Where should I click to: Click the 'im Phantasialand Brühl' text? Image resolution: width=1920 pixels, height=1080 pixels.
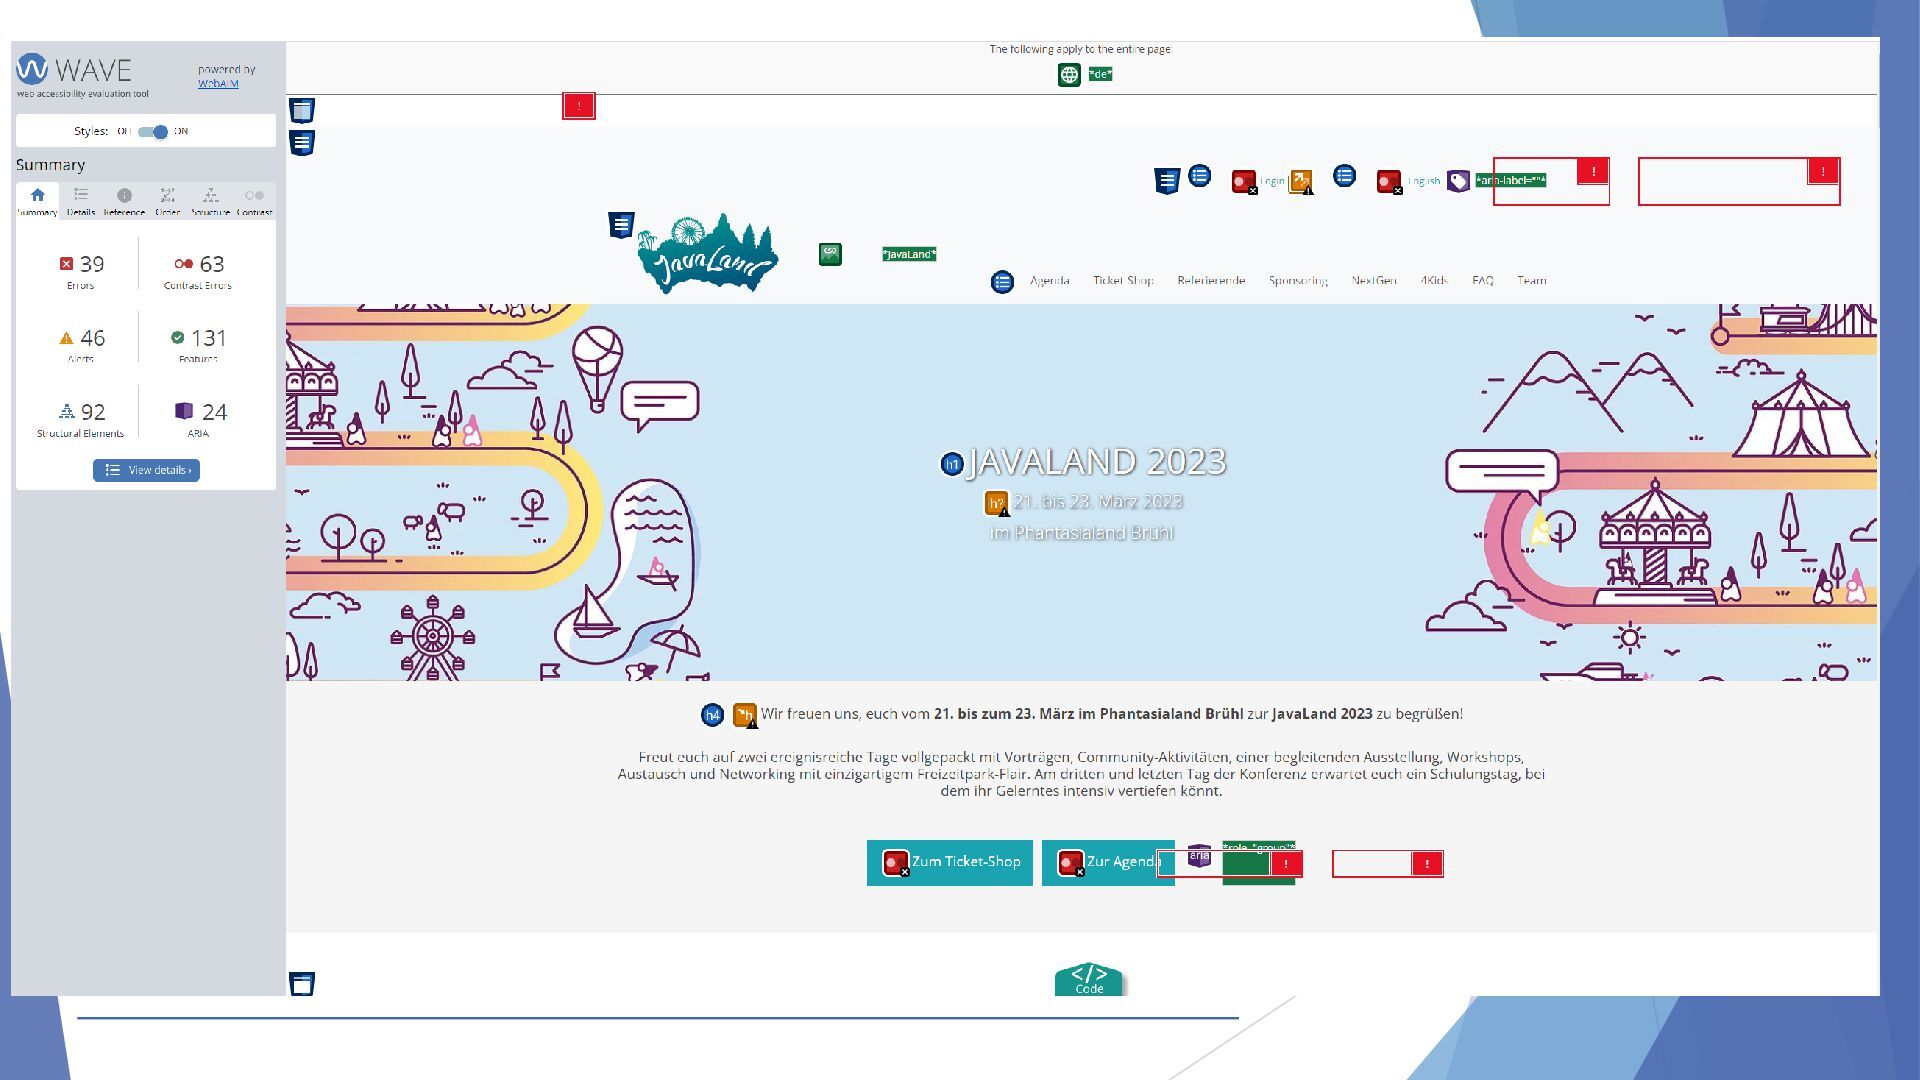pyautogui.click(x=1081, y=533)
